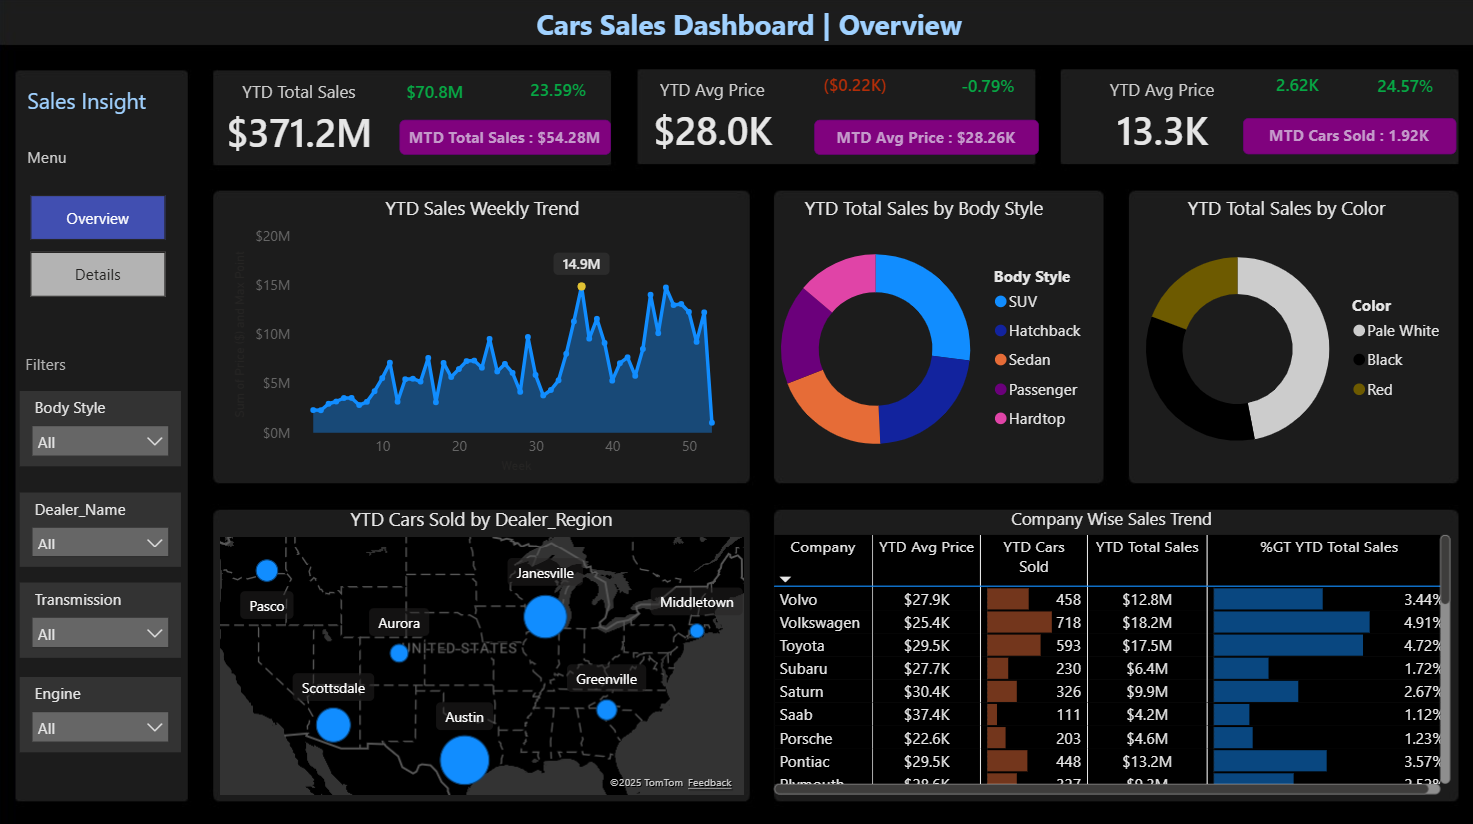This screenshot has width=1473, height=824.
Task: Click the Middletown map bubble
Action: (697, 631)
